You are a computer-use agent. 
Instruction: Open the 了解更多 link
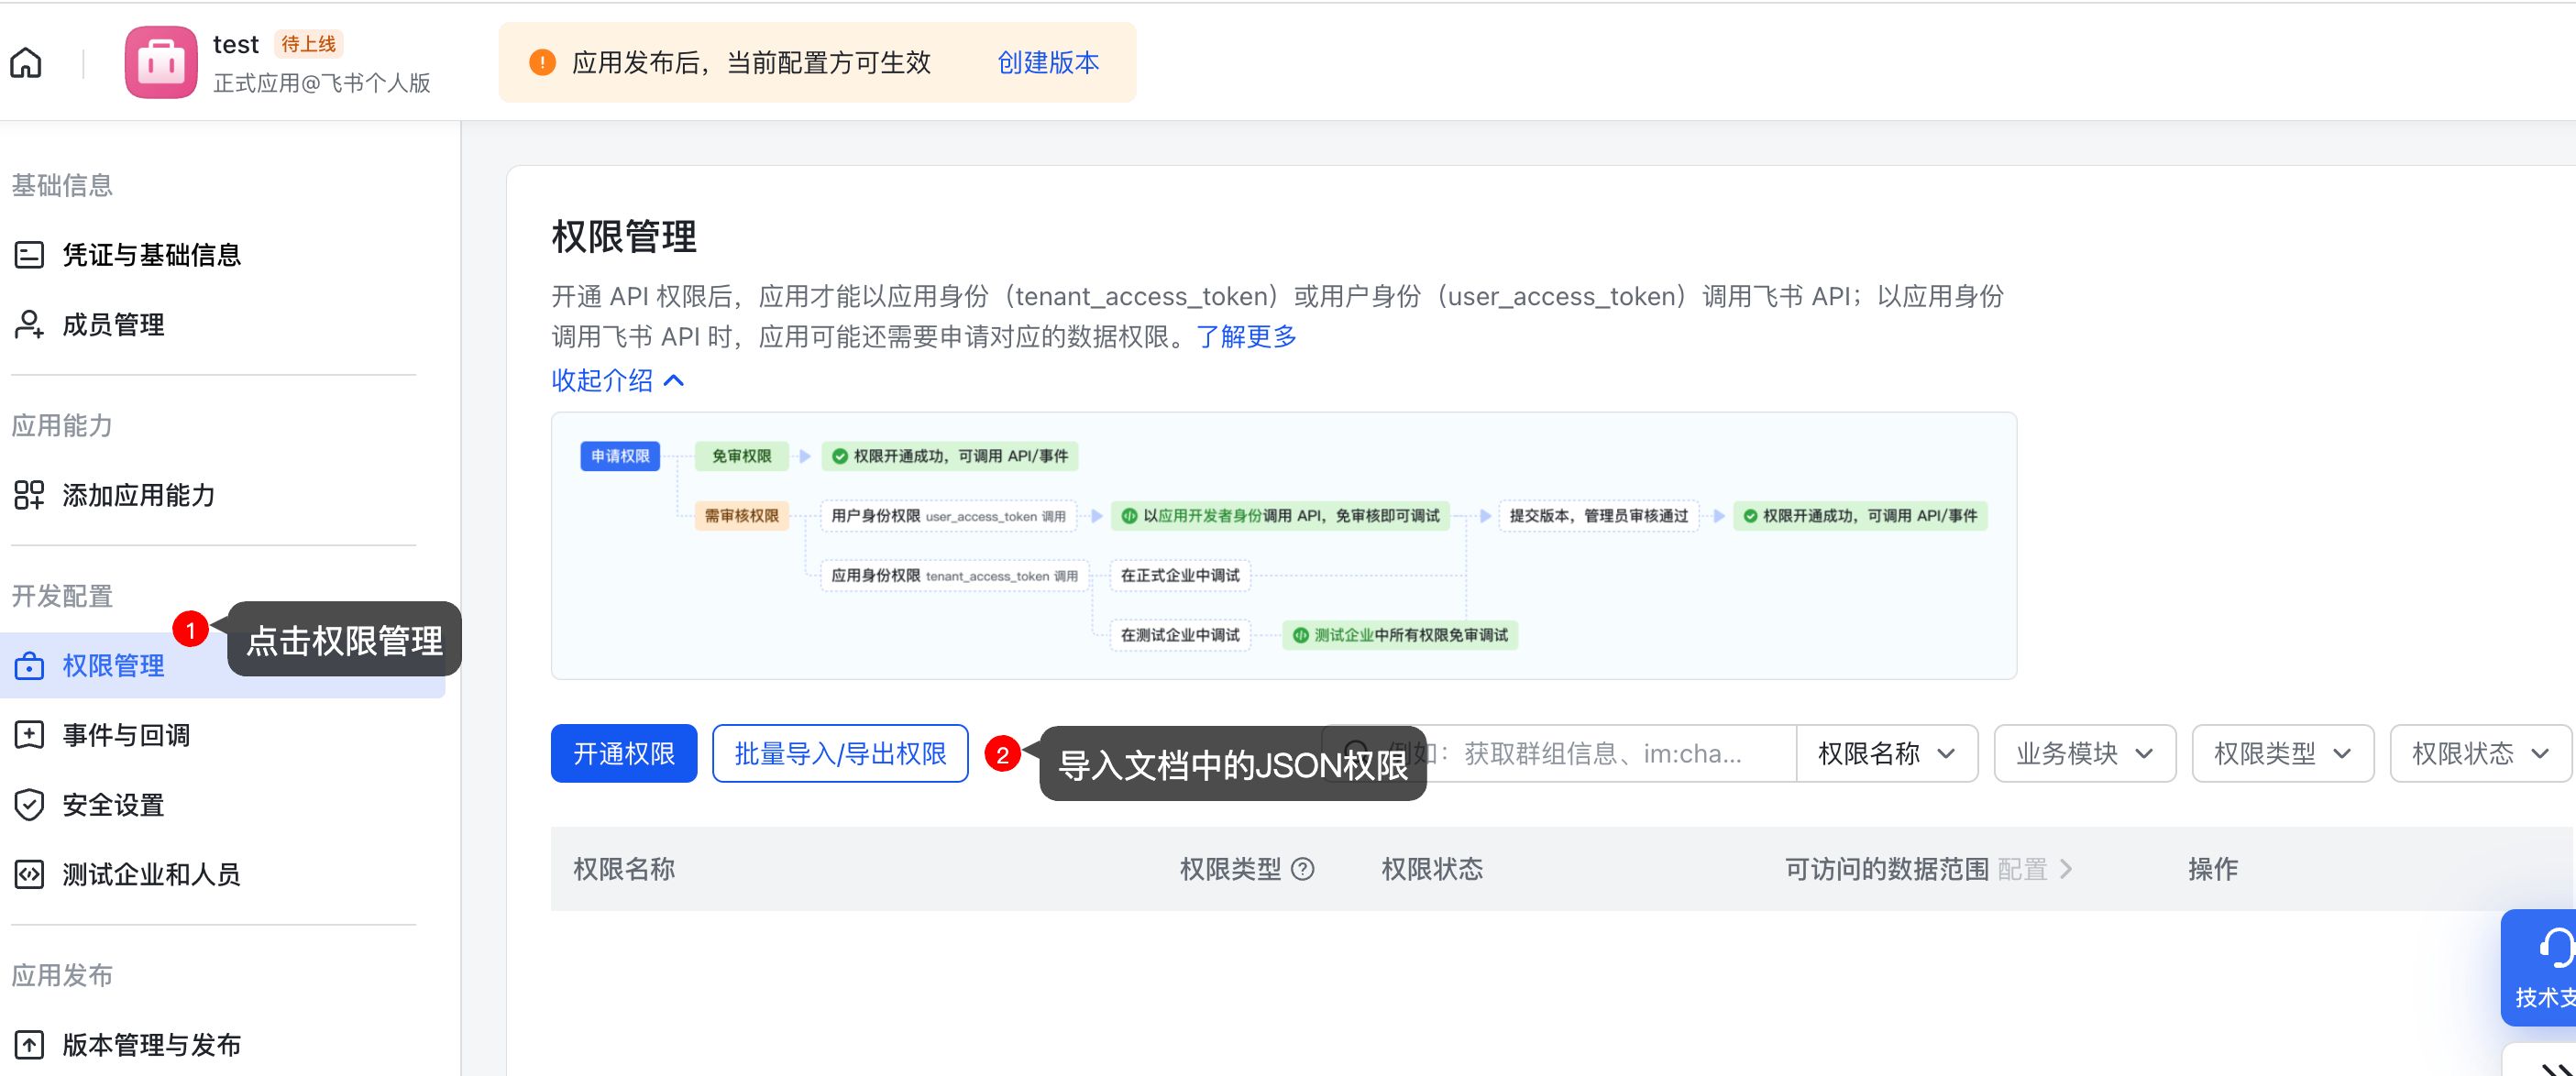click(1246, 336)
